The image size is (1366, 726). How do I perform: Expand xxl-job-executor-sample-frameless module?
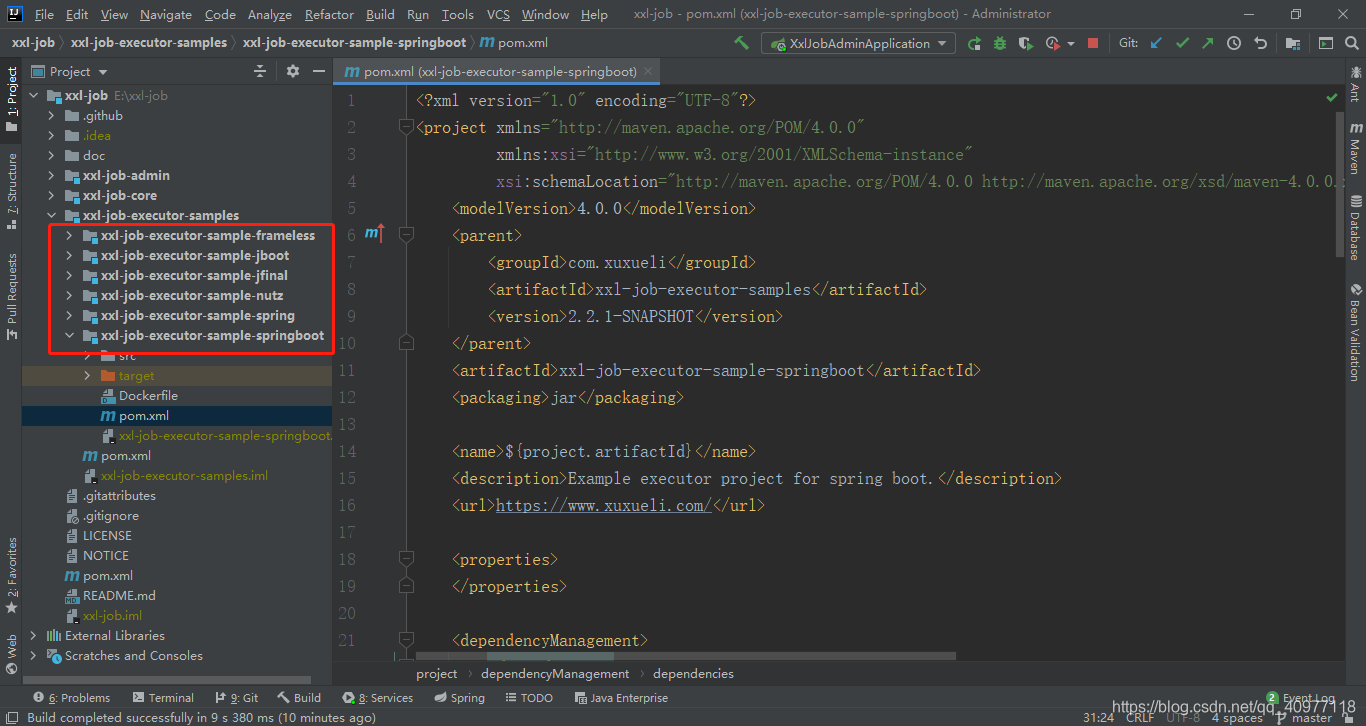pyautogui.click(x=69, y=235)
